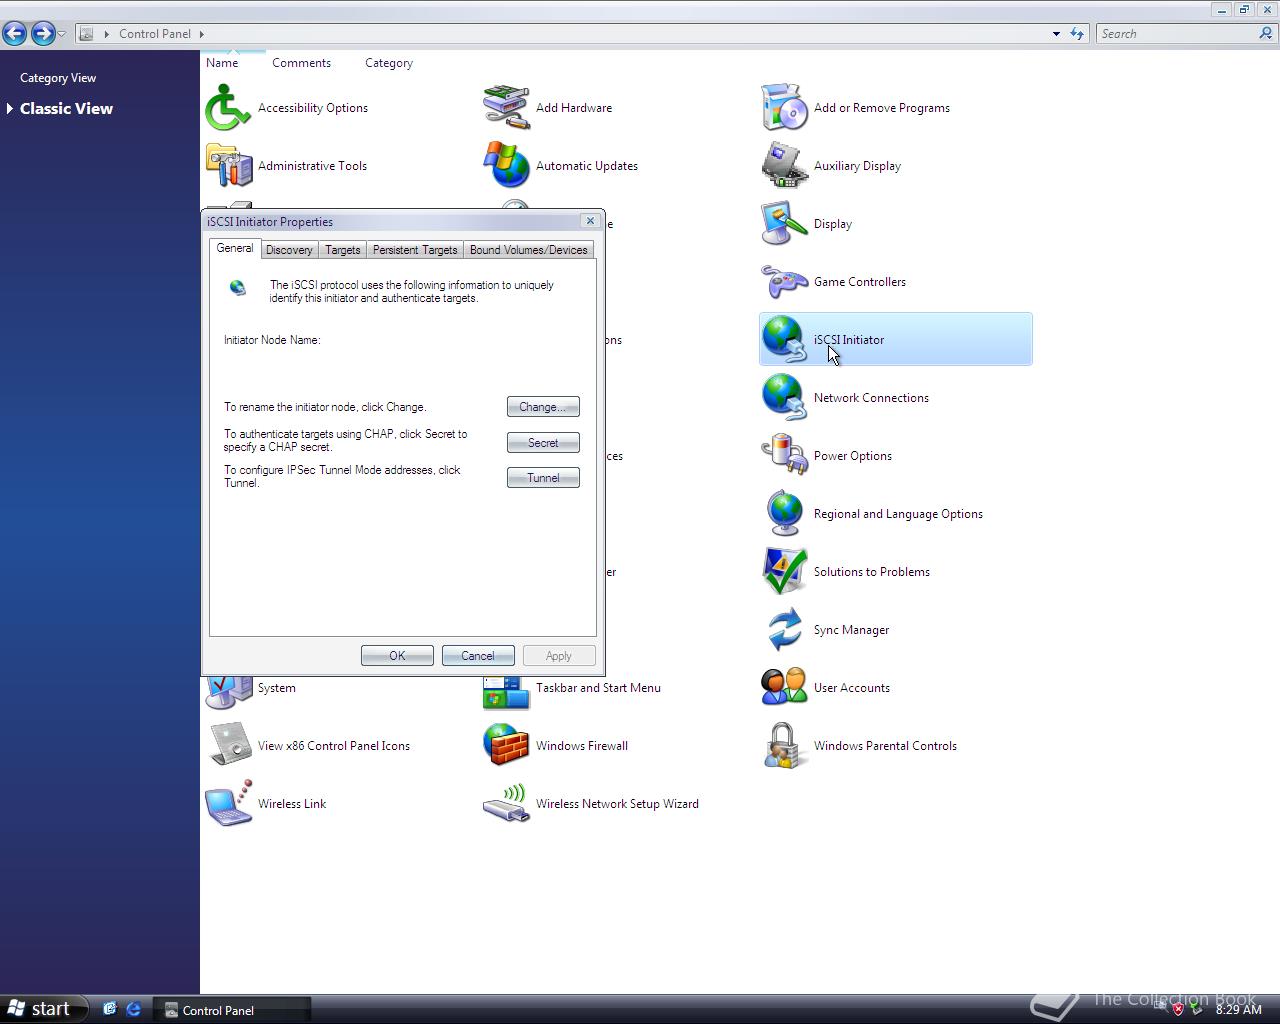Switch to the Discovery tab
The height and width of the screenshot is (1024, 1280).
(x=289, y=250)
